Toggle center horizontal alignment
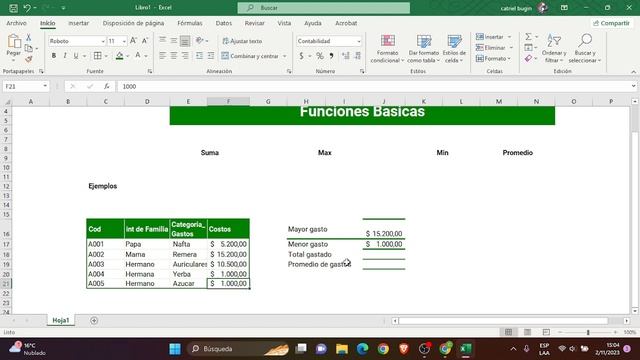Image resolution: width=640 pixels, height=360 pixels. 173,56
